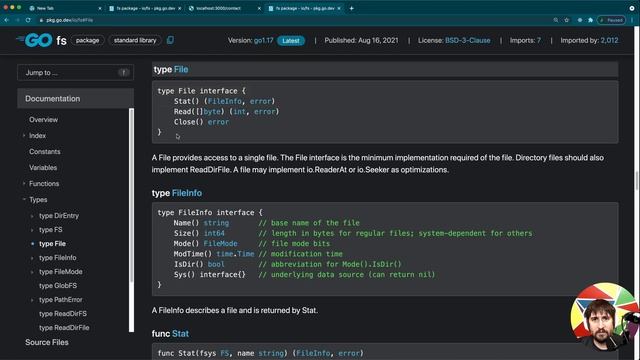The width and height of the screenshot is (640, 360).
Task: Click the Latest badge
Action: coord(291,40)
